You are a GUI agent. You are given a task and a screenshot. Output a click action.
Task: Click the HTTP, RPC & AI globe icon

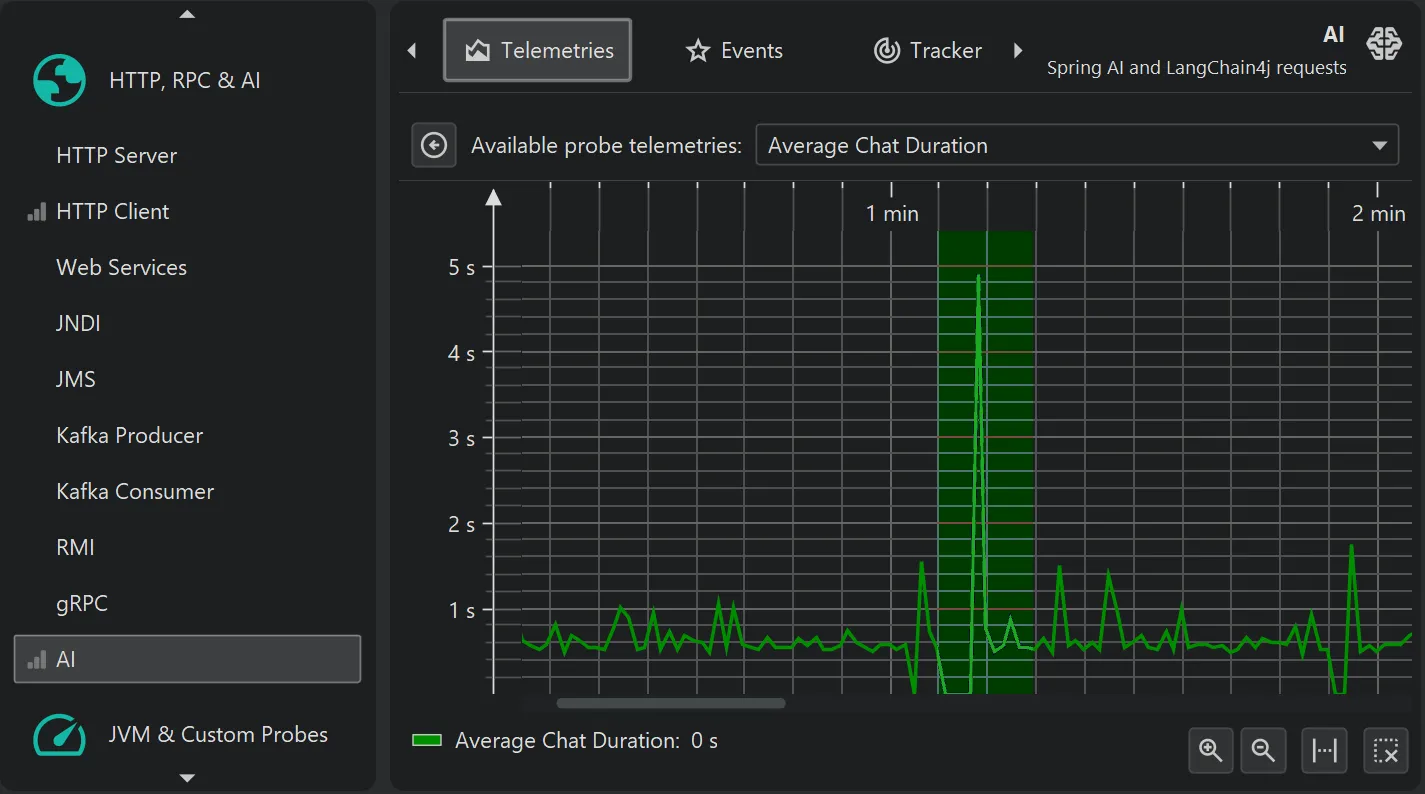(60, 80)
